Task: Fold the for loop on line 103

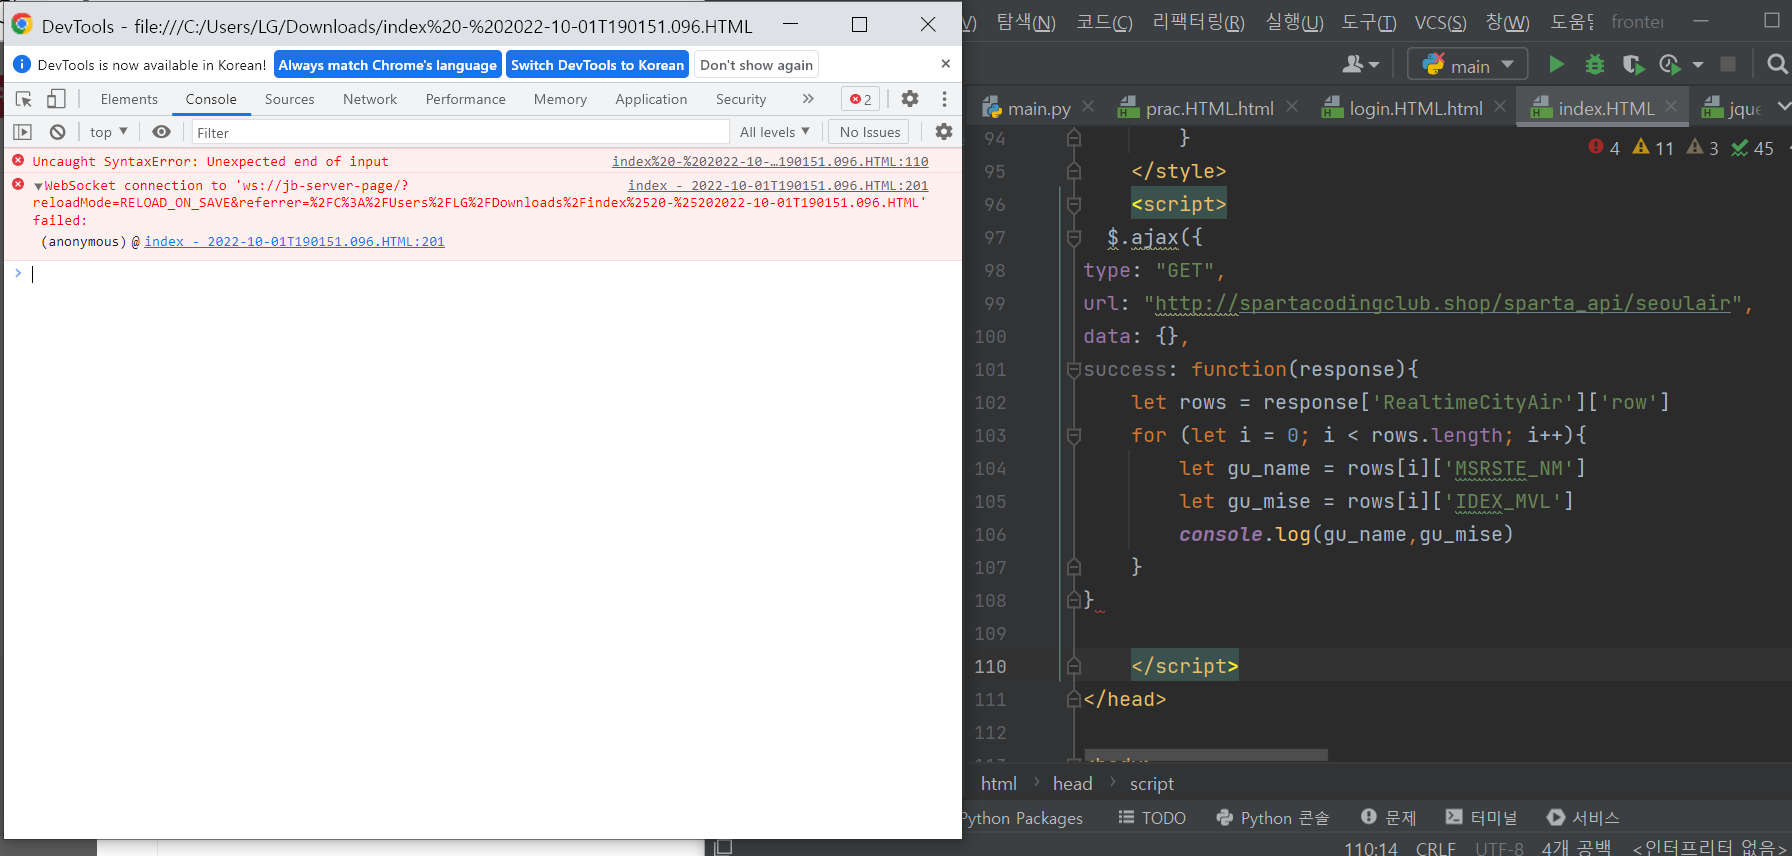Action: (1074, 435)
